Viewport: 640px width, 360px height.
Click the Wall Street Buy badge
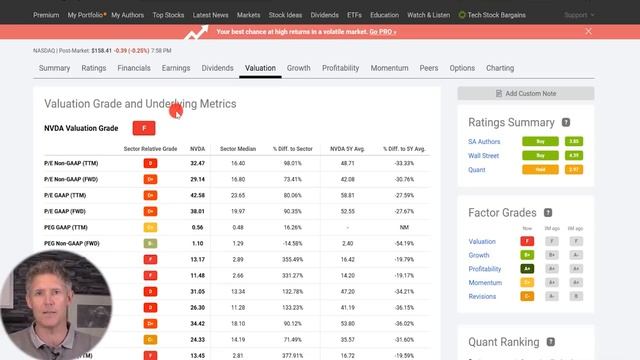pyautogui.click(x=540, y=156)
